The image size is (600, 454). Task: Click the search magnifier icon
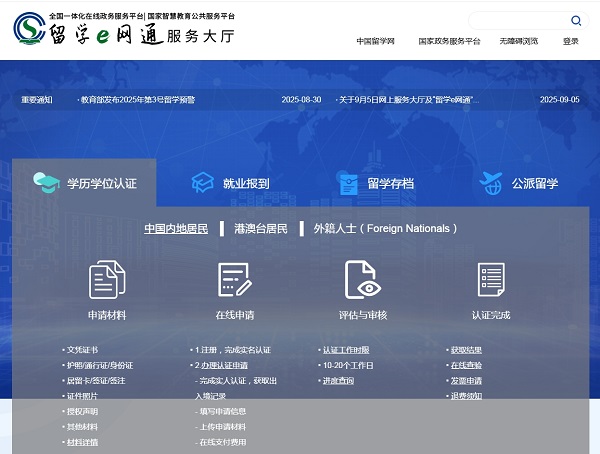pos(576,21)
